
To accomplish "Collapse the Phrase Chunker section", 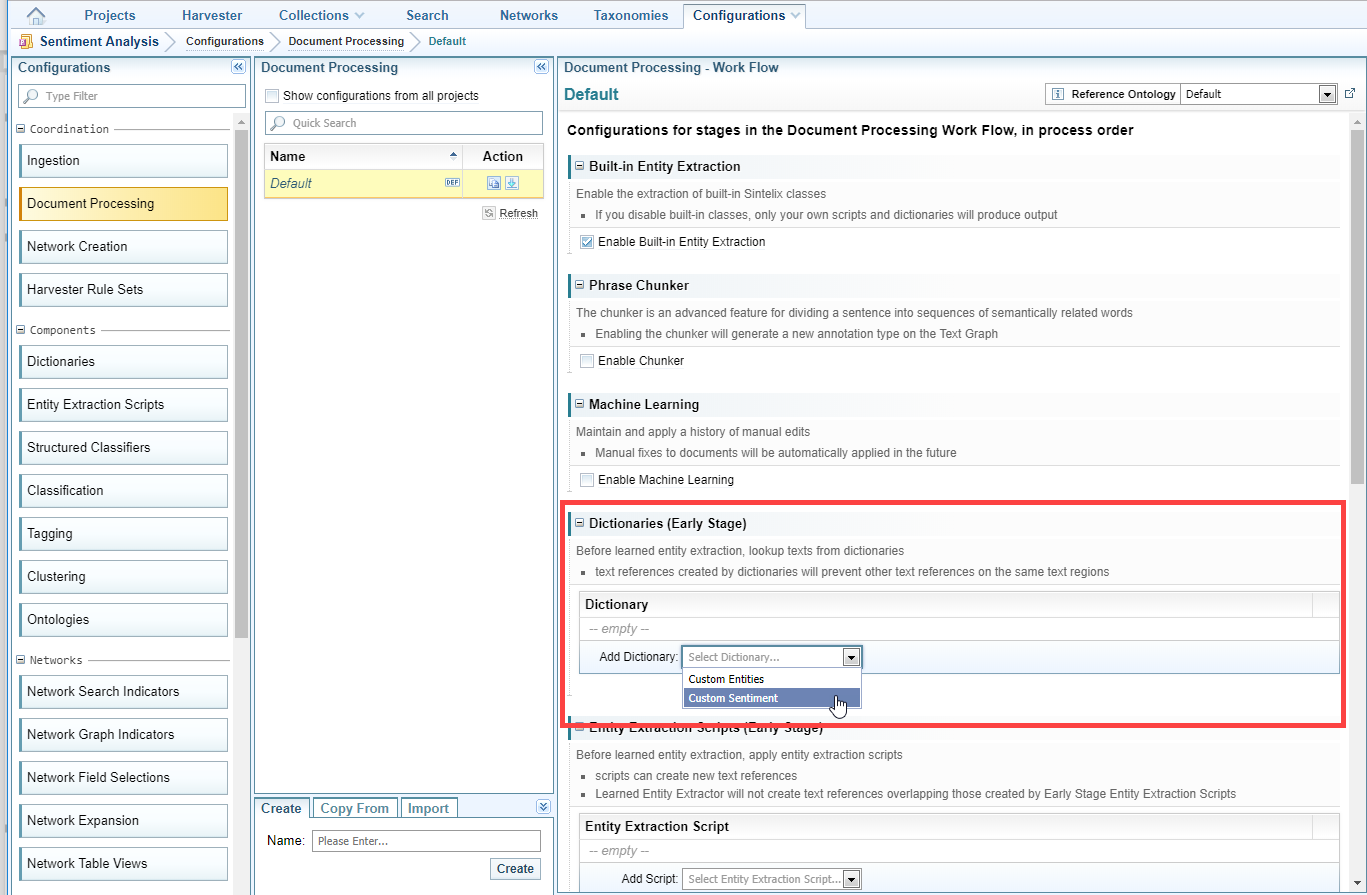I will tap(579, 285).
